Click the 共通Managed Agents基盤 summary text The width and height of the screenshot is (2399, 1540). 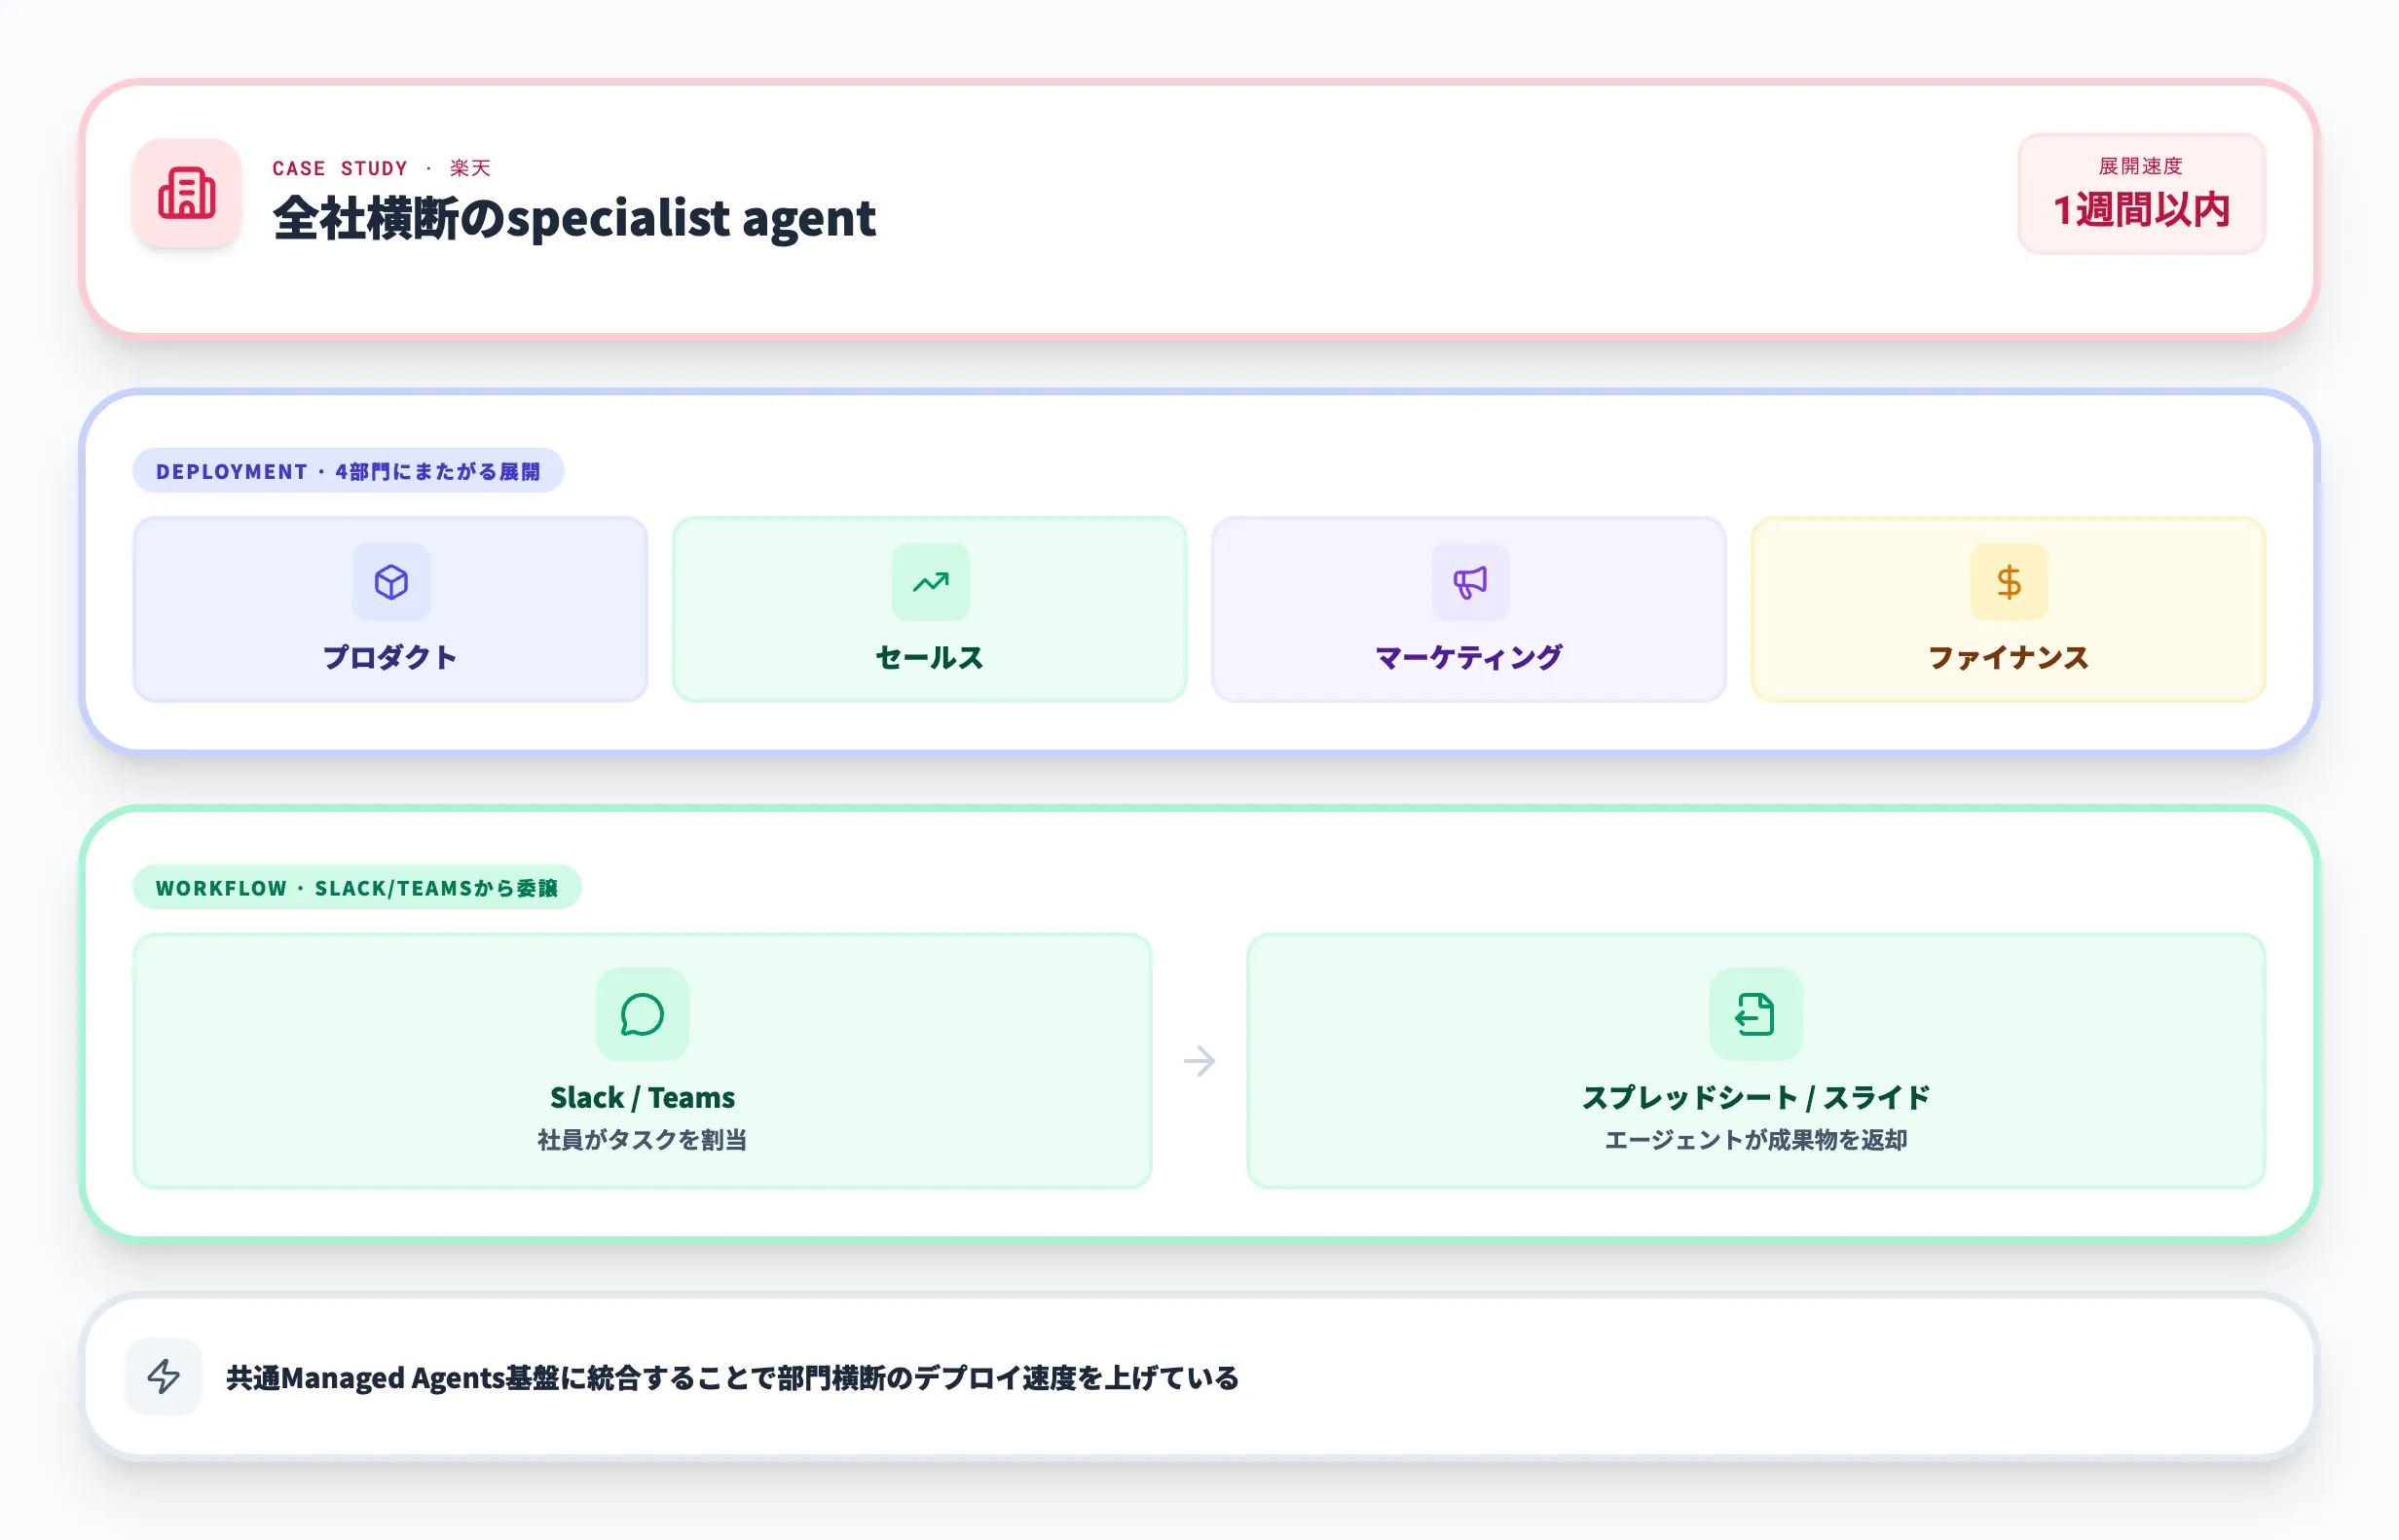tap(732, 1378)
